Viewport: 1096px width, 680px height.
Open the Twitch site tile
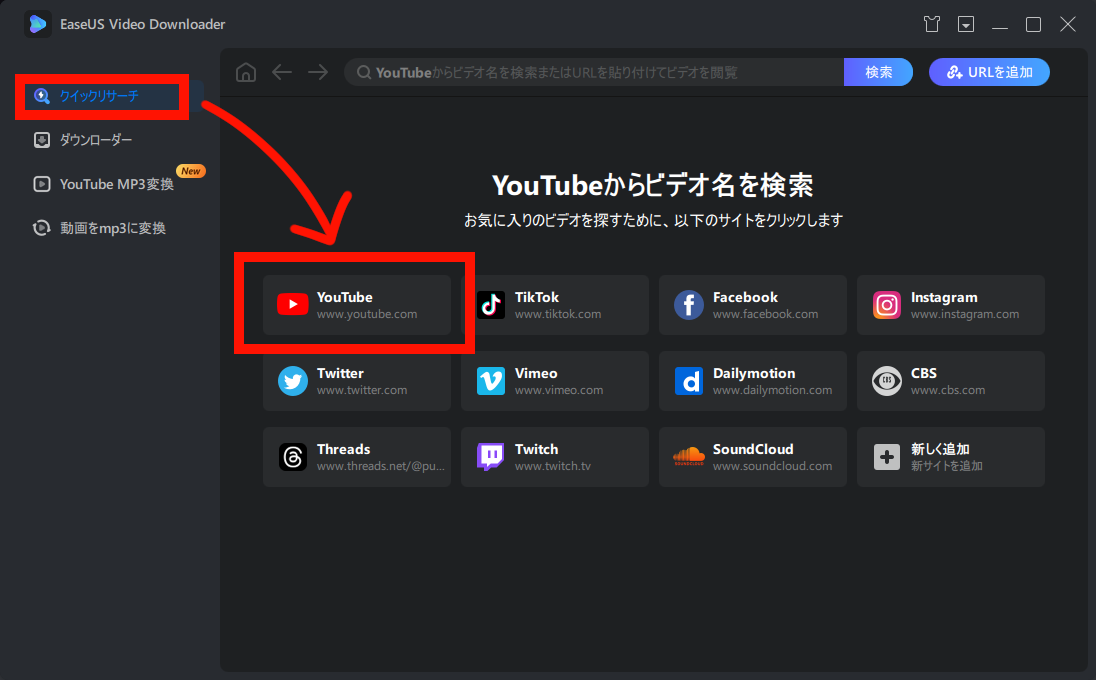(x=554, y=457)
